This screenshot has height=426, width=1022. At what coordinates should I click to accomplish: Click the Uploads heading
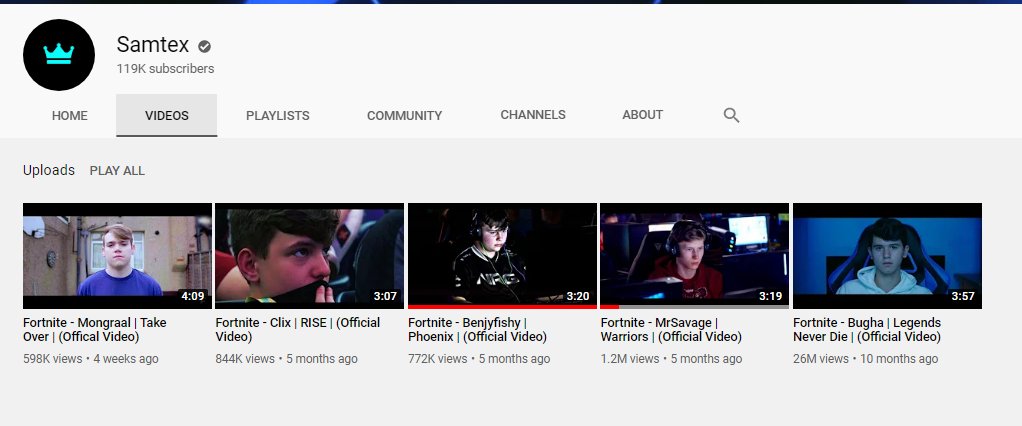[49, 170]
